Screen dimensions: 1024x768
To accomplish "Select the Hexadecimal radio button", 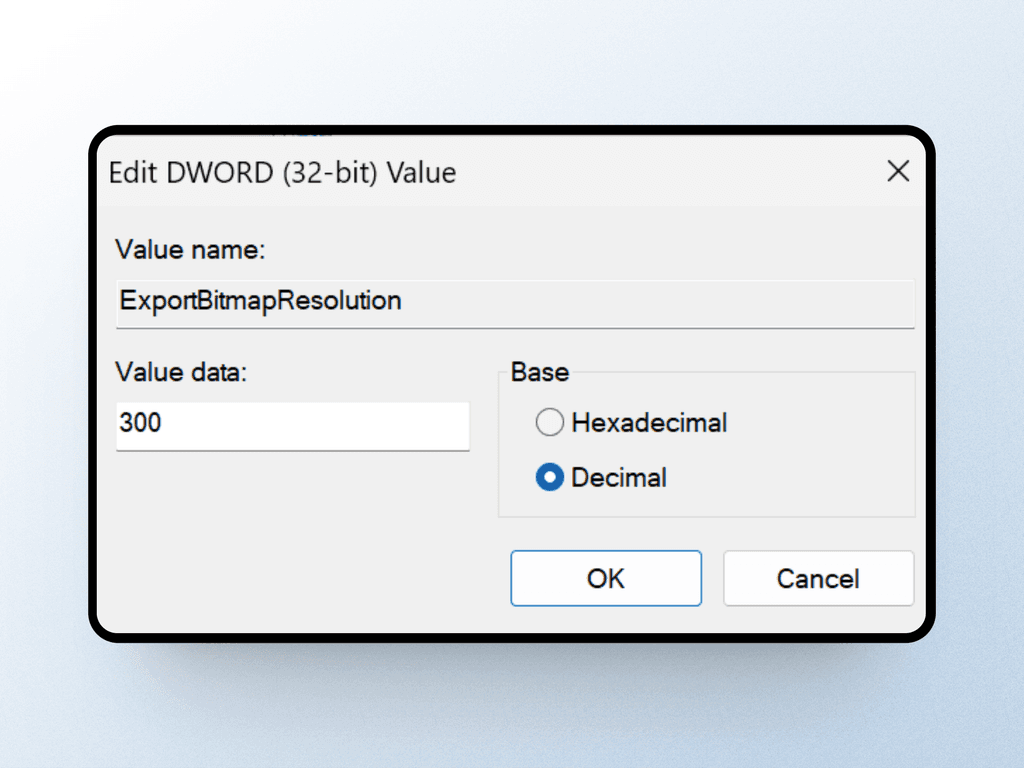I will pos(550,422).
